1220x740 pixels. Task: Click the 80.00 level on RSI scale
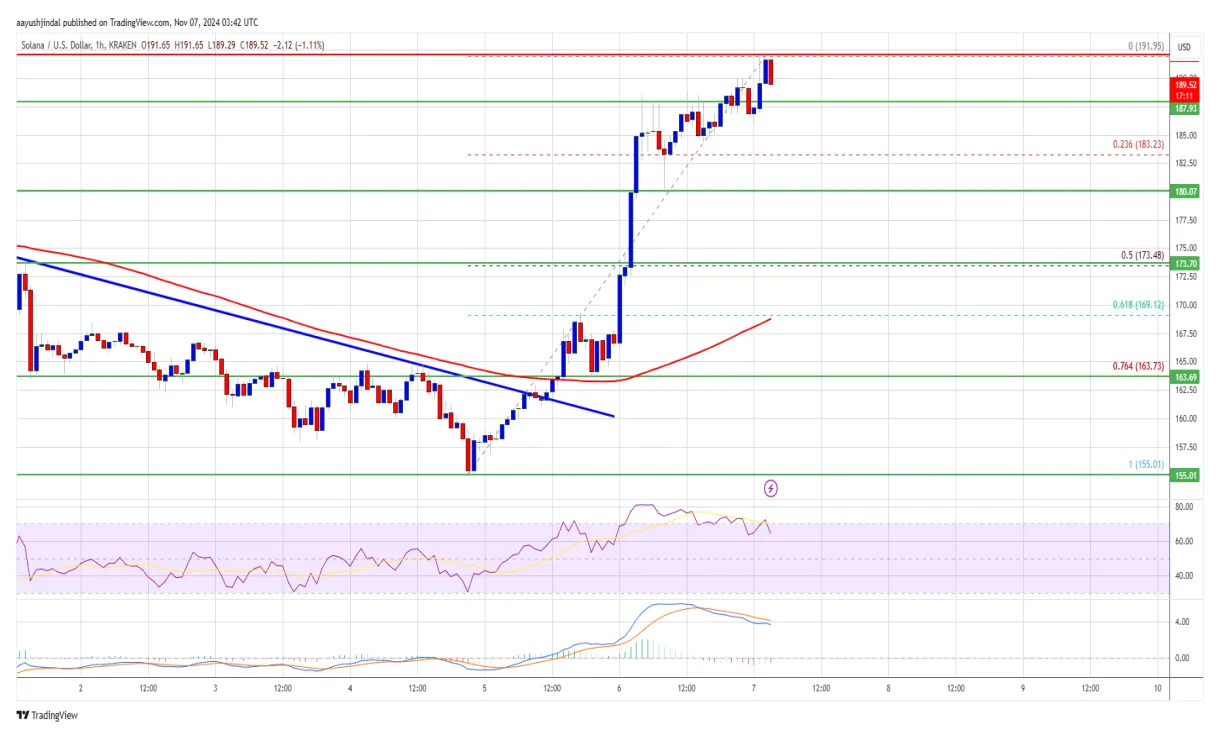coord(1181,508)
